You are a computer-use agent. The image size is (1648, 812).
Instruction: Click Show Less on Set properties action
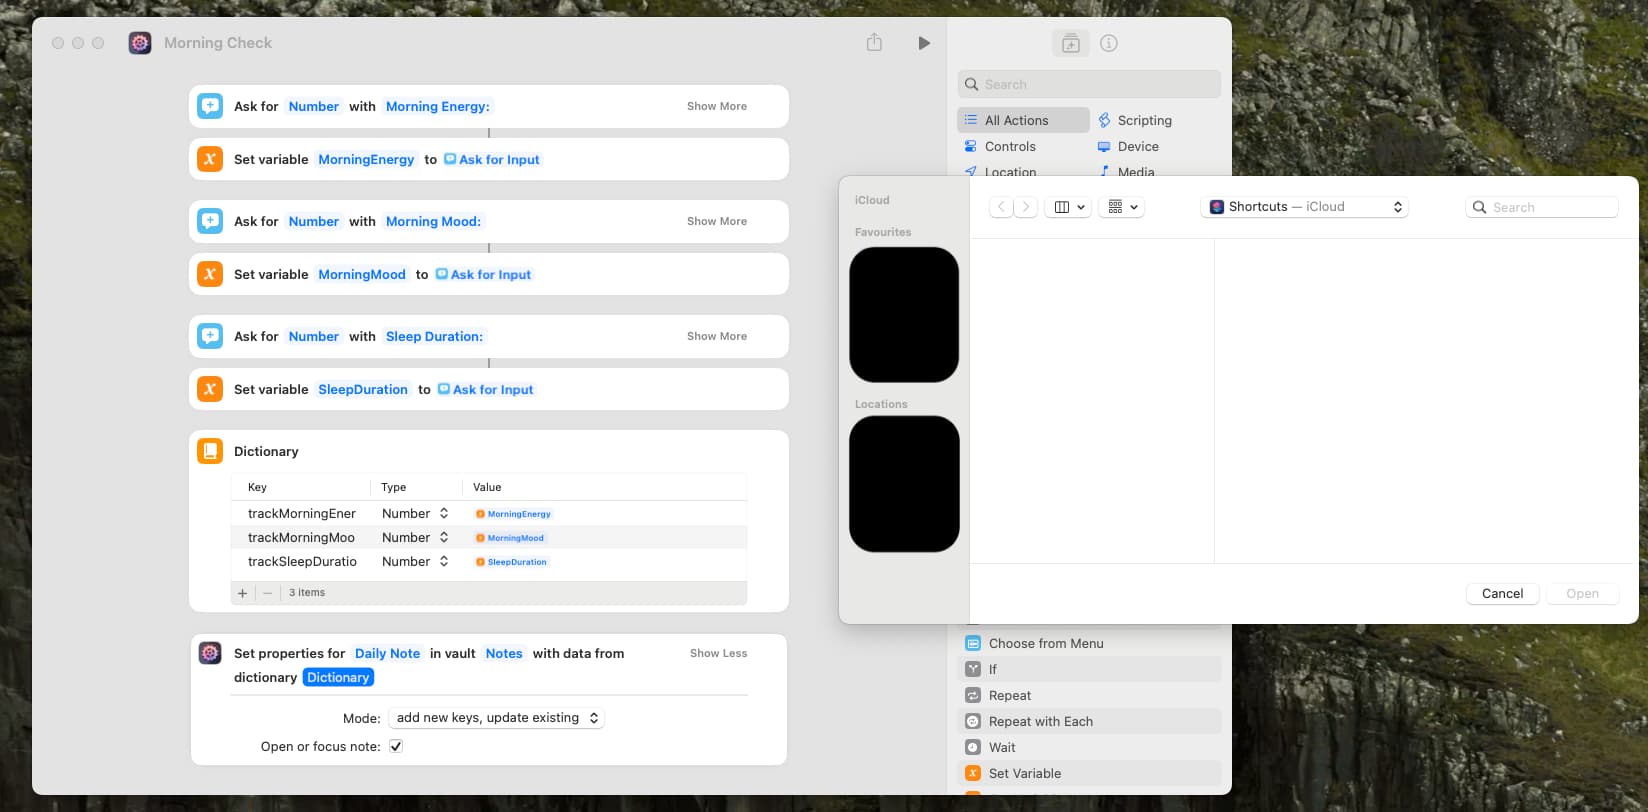(718, 653)
